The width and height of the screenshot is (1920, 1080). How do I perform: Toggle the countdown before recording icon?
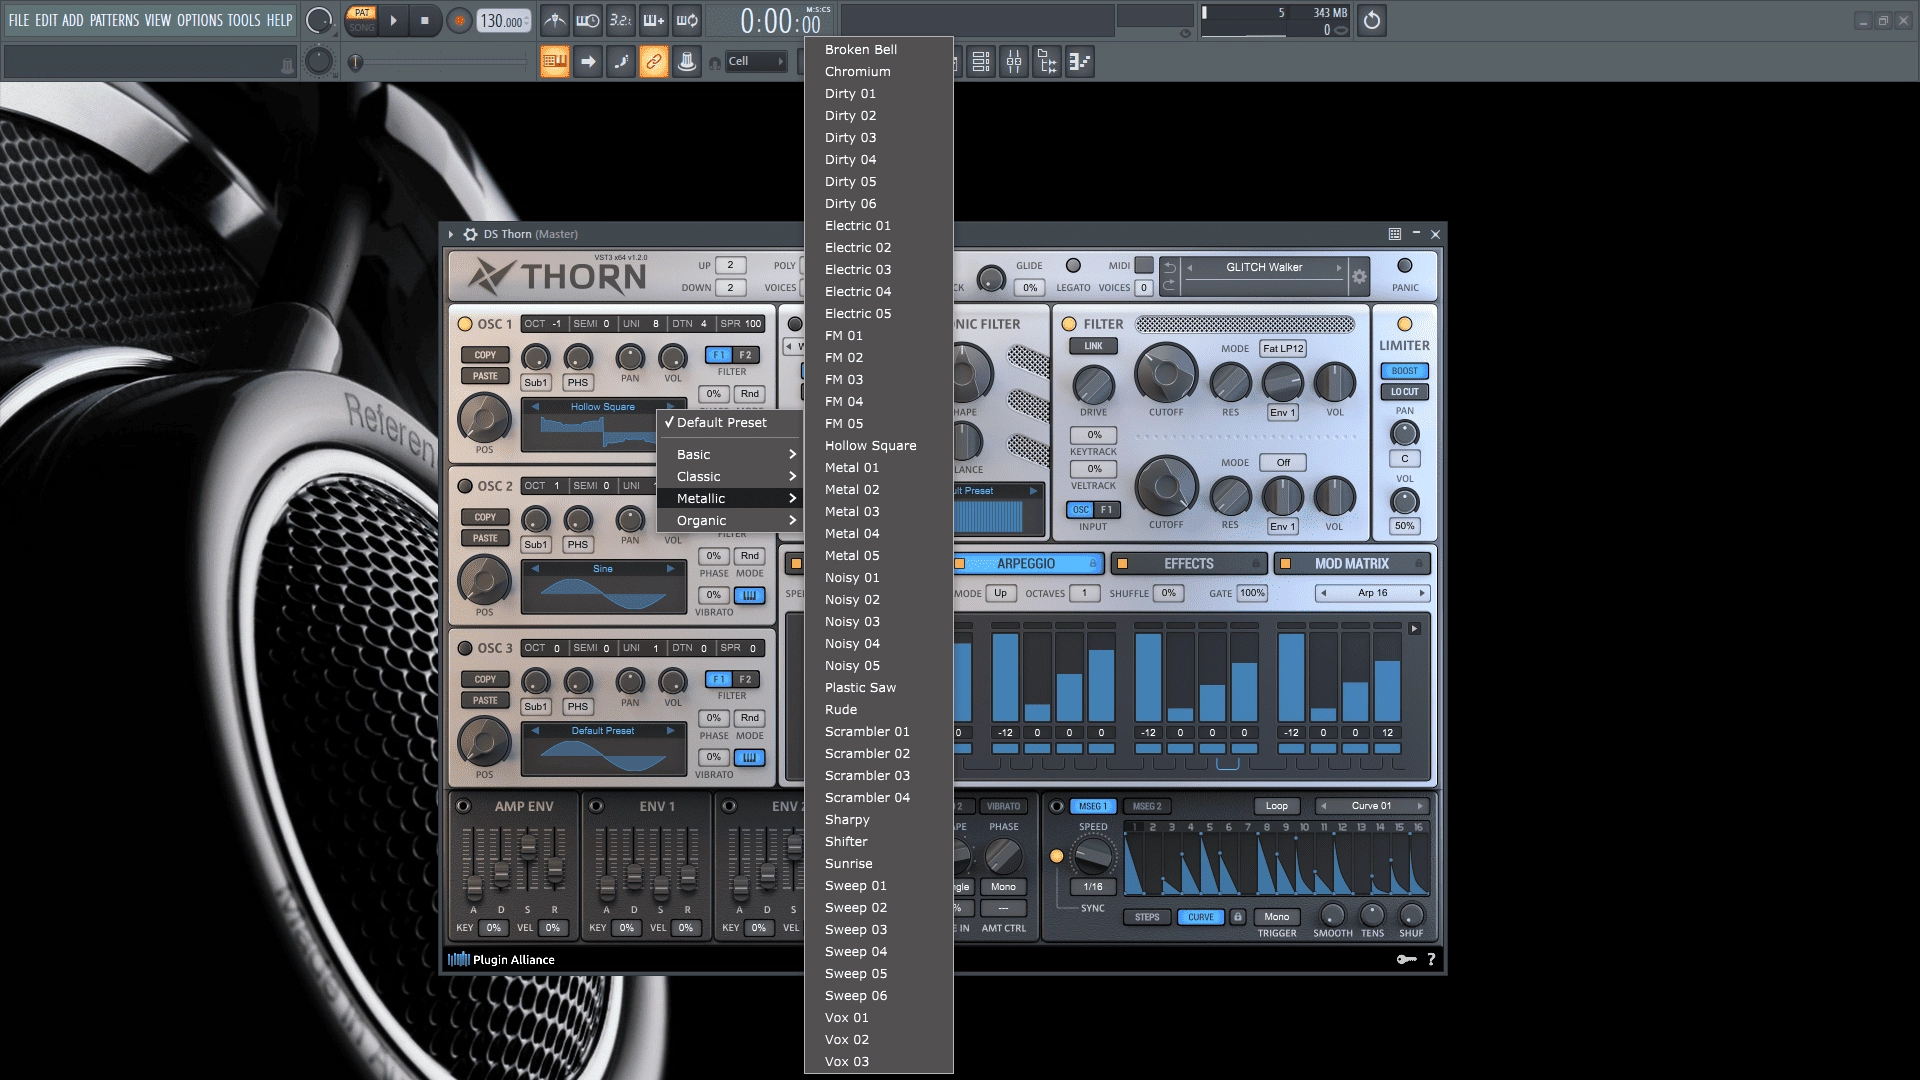coord(621,20)
